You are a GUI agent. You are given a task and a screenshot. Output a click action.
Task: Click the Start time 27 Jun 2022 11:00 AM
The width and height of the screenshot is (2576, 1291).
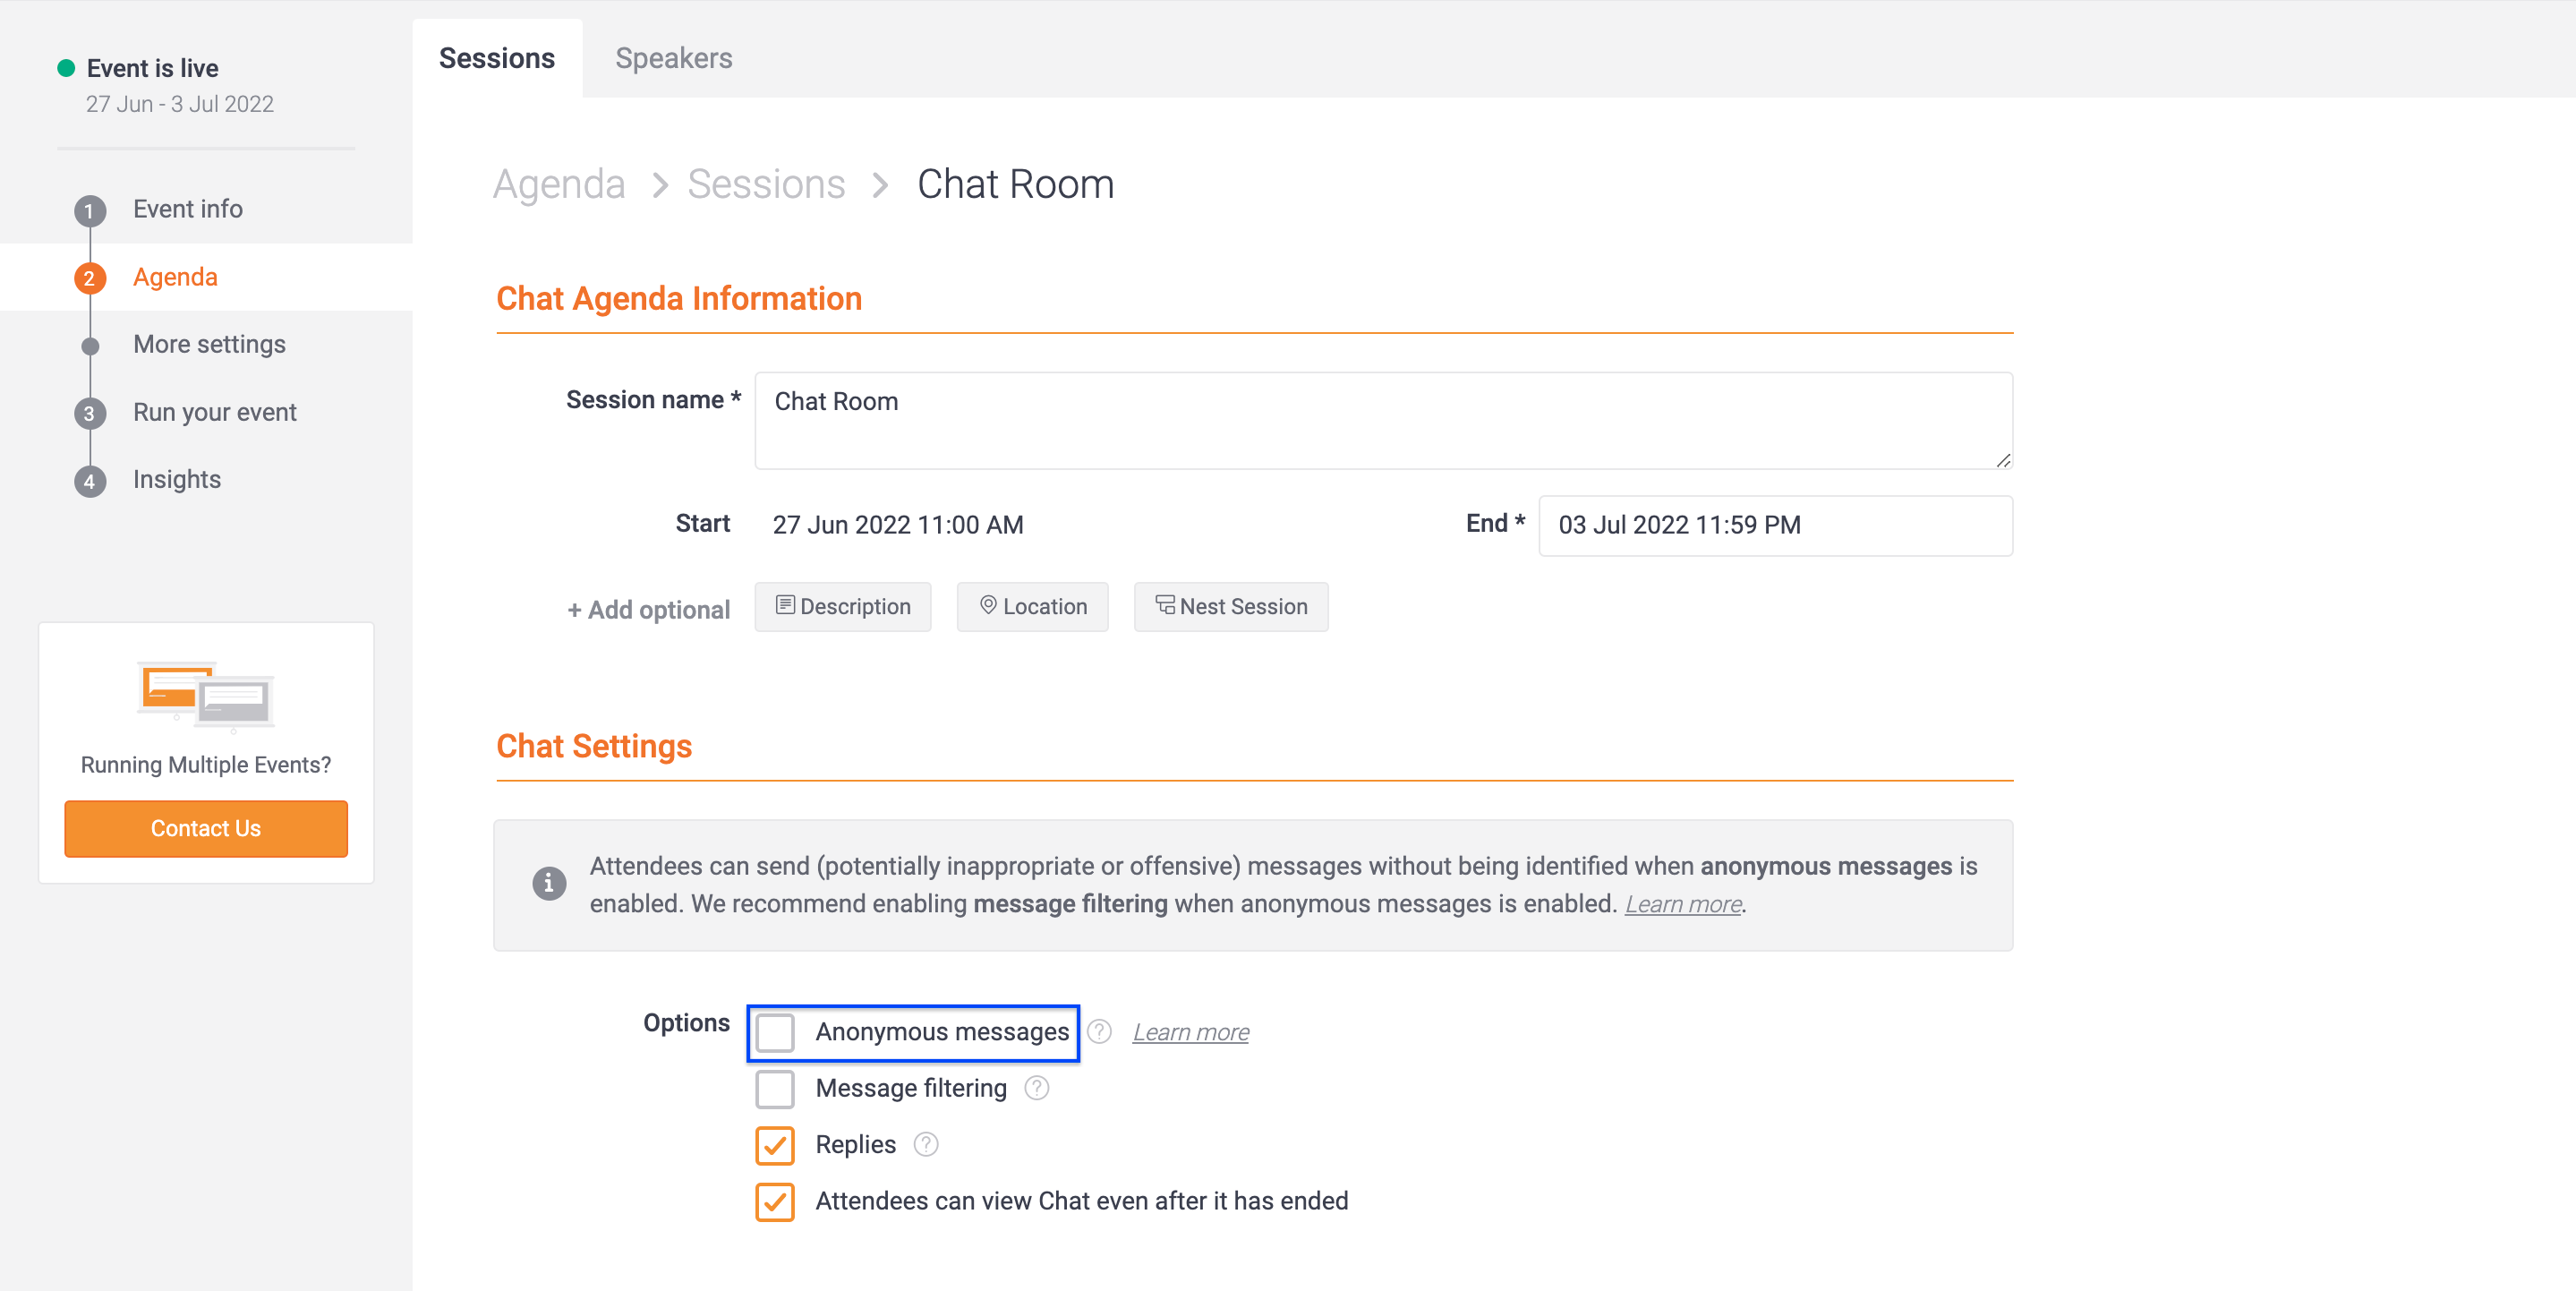[x=898, y=525]
